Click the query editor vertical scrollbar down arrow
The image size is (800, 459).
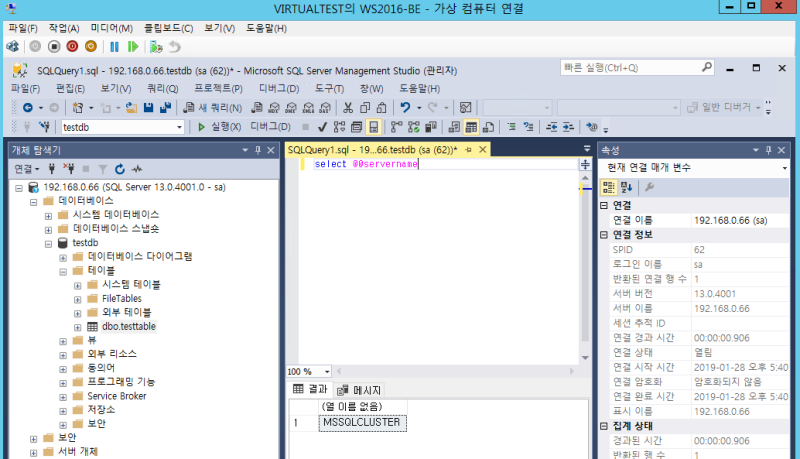tap(585, 358)
